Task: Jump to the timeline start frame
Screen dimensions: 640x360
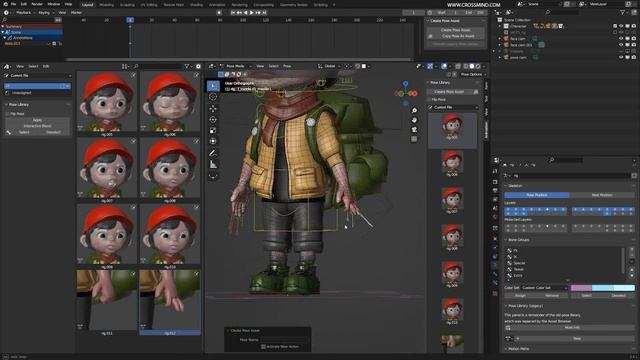Action: click(233, 13)
